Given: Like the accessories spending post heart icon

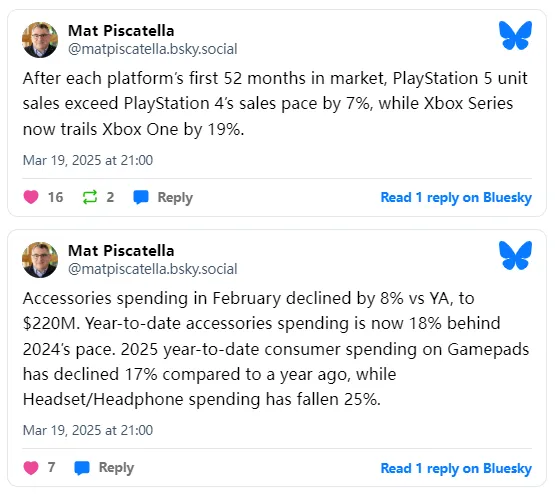Looking at the screenshot, I should (31, 467).
